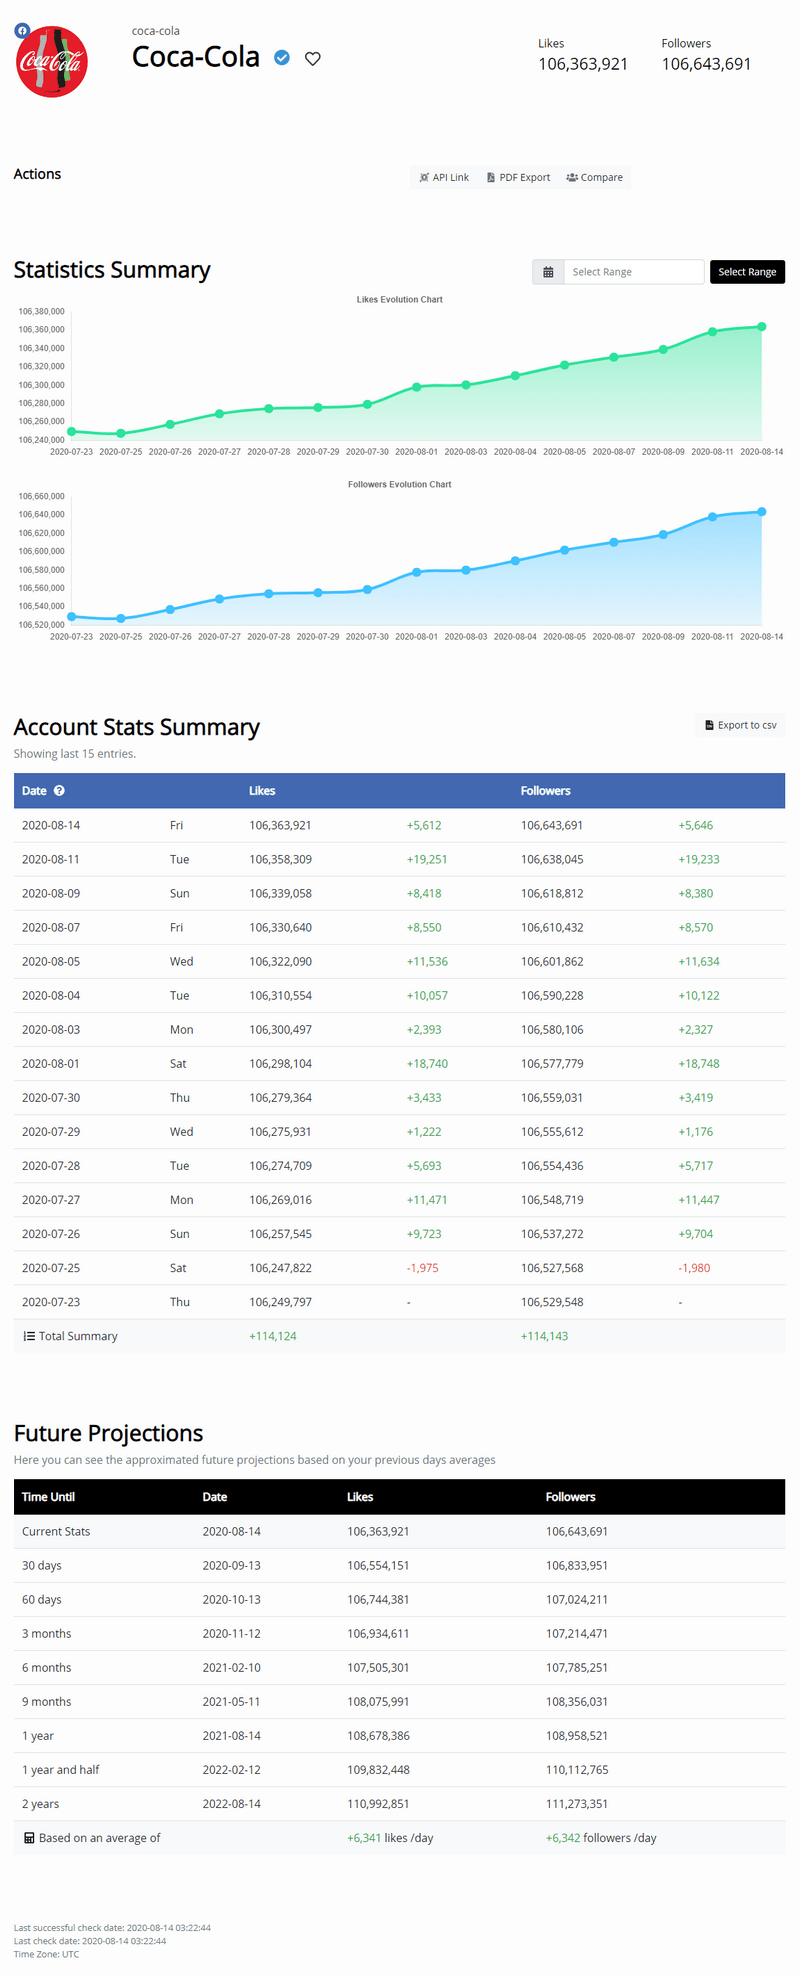Viewport: 800px width, 1977px height.
Task: Open the Coca-Cola profile logo image
Action: (53, 63)
